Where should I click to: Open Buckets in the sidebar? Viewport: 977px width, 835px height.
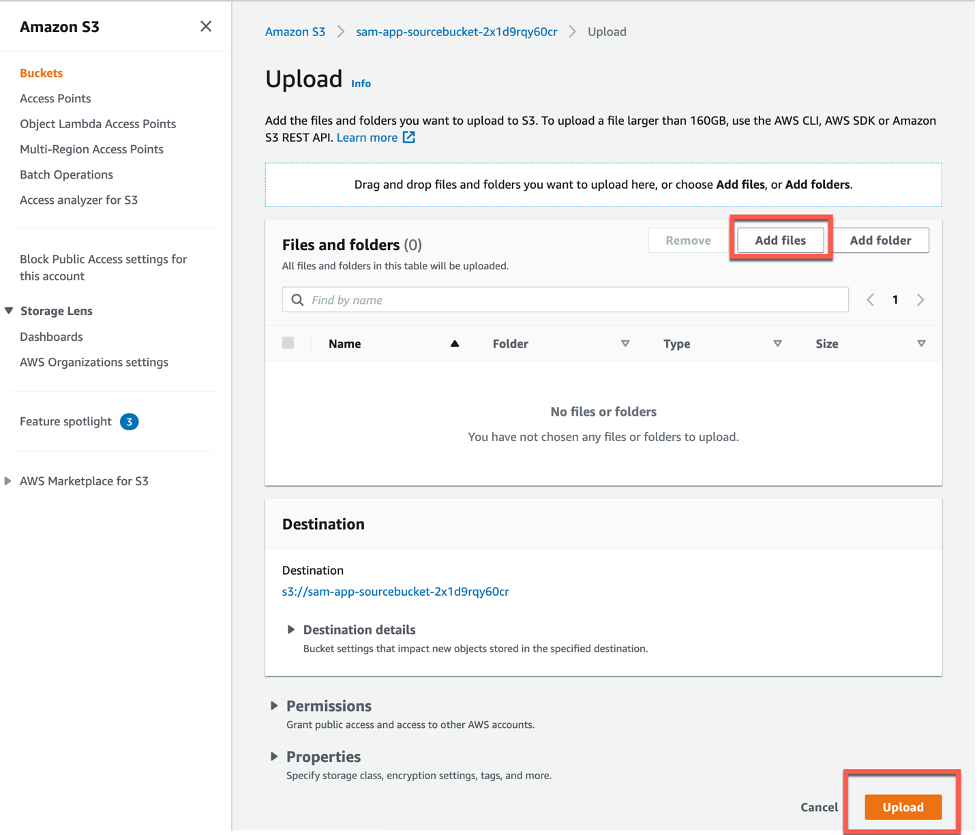pyautogui.click(x=41, y=73)
